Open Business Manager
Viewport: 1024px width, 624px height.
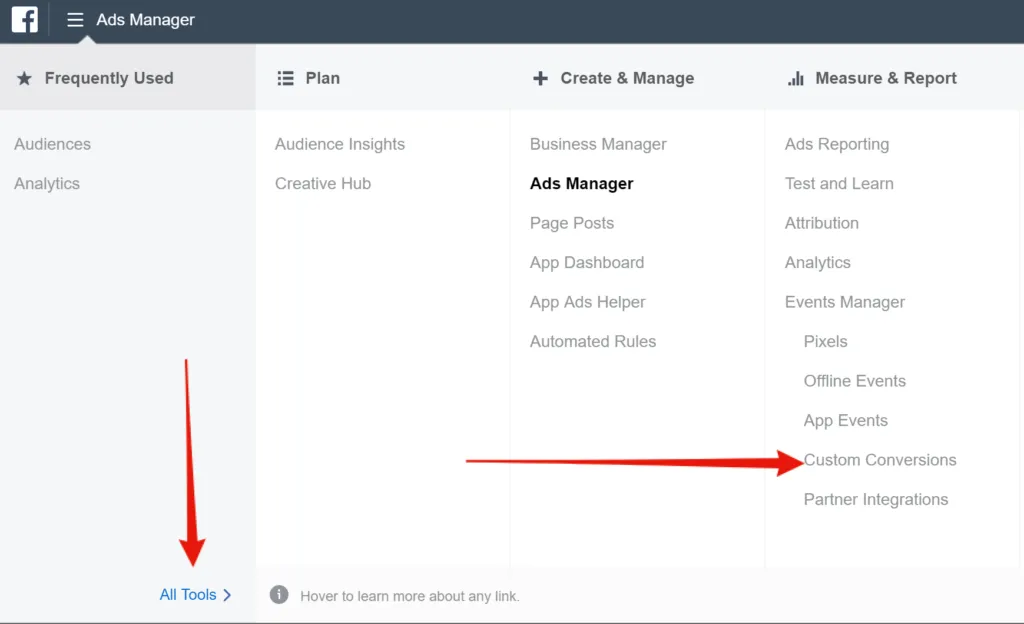point(598,144)
